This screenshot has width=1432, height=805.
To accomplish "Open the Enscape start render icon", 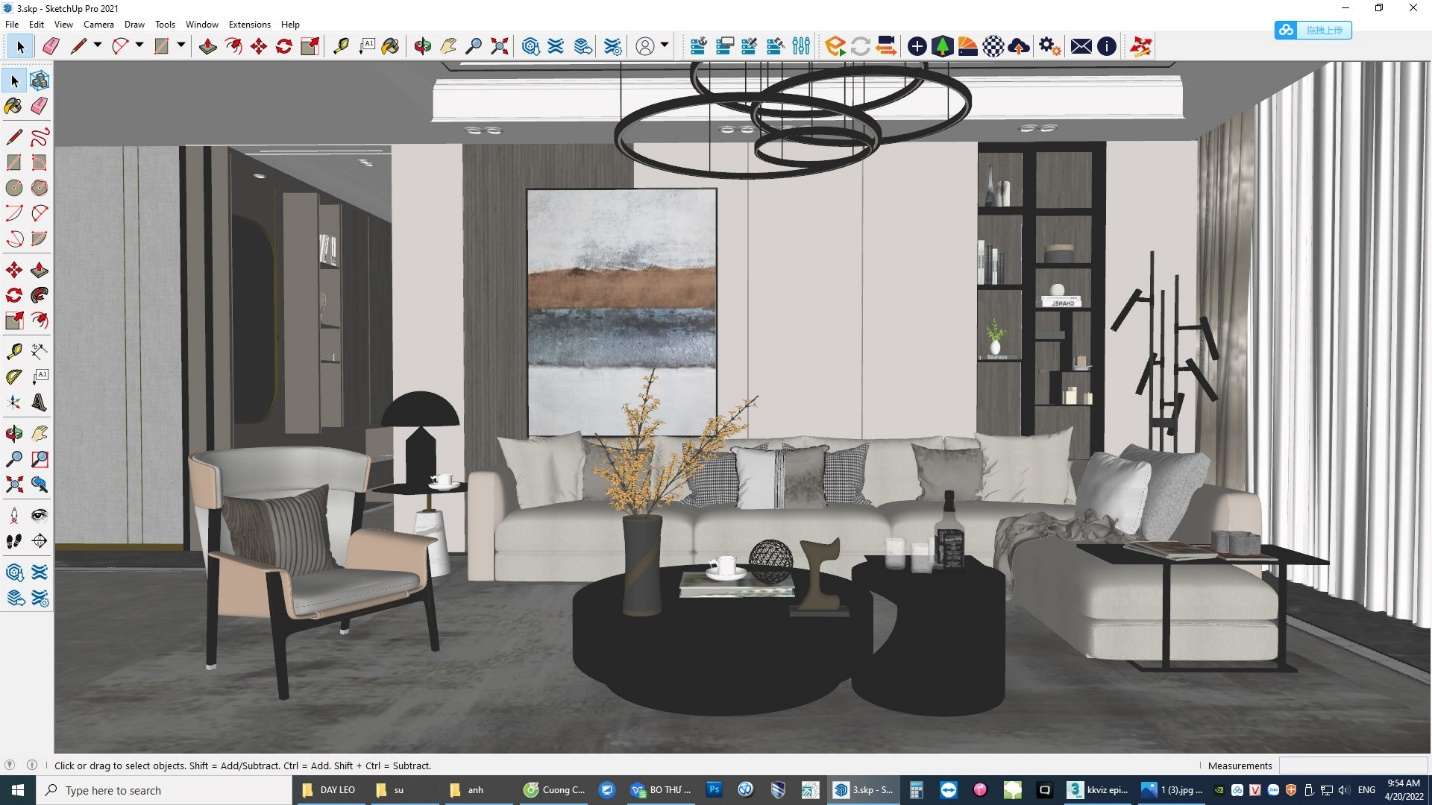I will (x=835, y=46).
